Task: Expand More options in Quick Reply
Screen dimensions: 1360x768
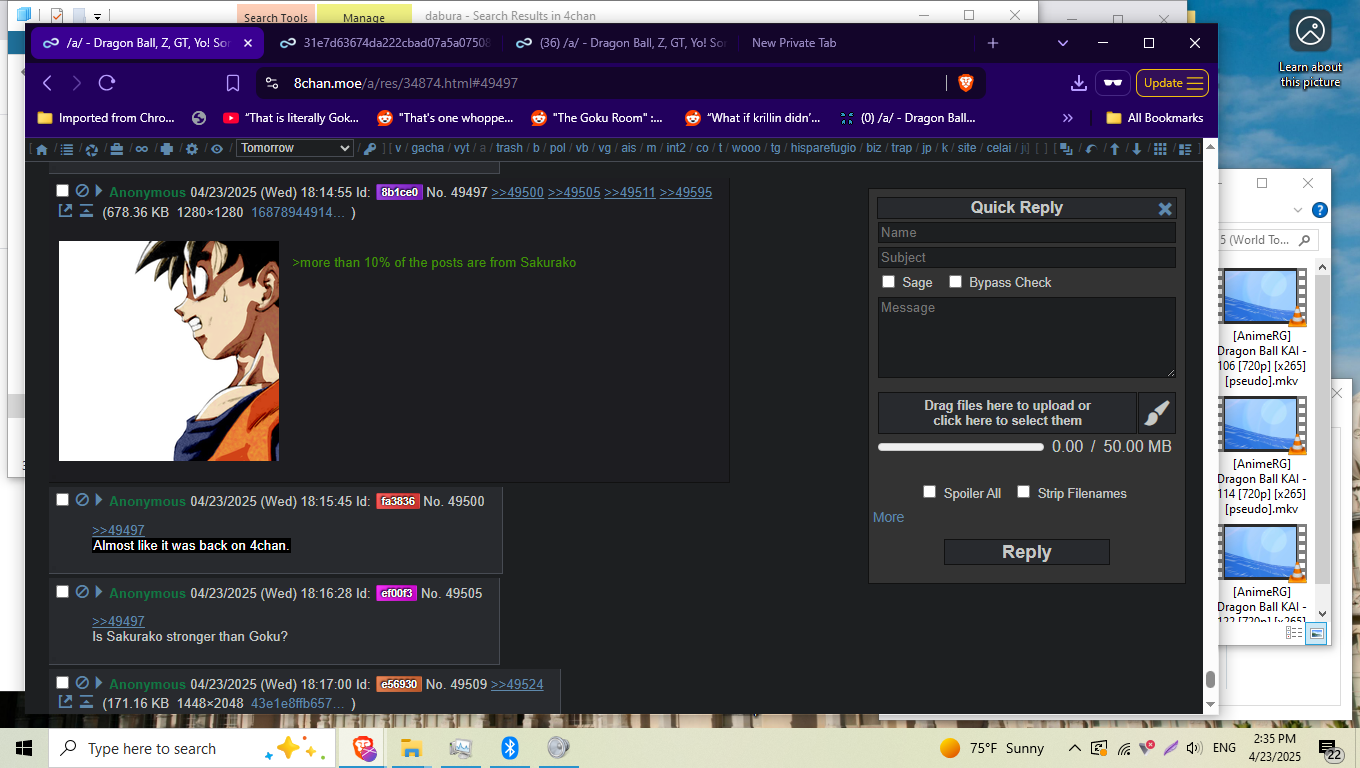Action: click(x=888, y=517)
